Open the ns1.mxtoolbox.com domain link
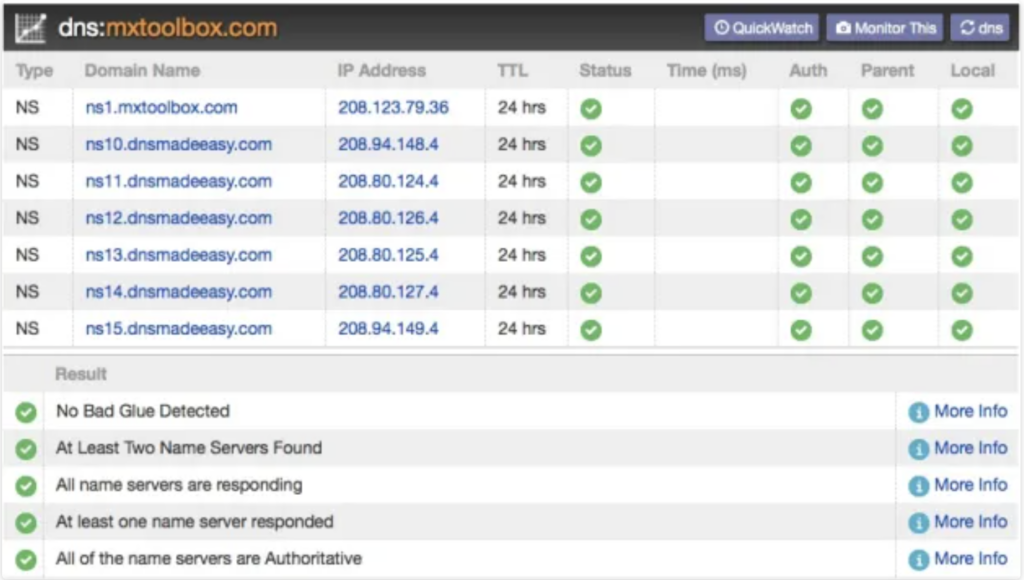1024x580 pixels. [161, 108]
